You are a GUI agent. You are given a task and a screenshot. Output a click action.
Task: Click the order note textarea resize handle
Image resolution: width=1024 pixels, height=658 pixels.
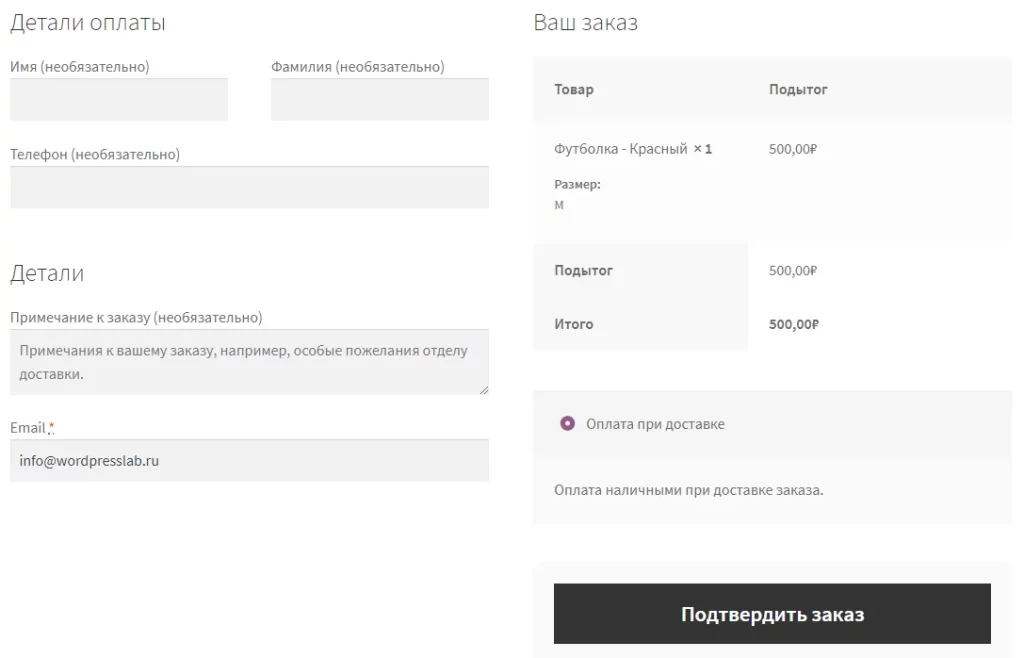pyautogui.click(x=484, y=390)
